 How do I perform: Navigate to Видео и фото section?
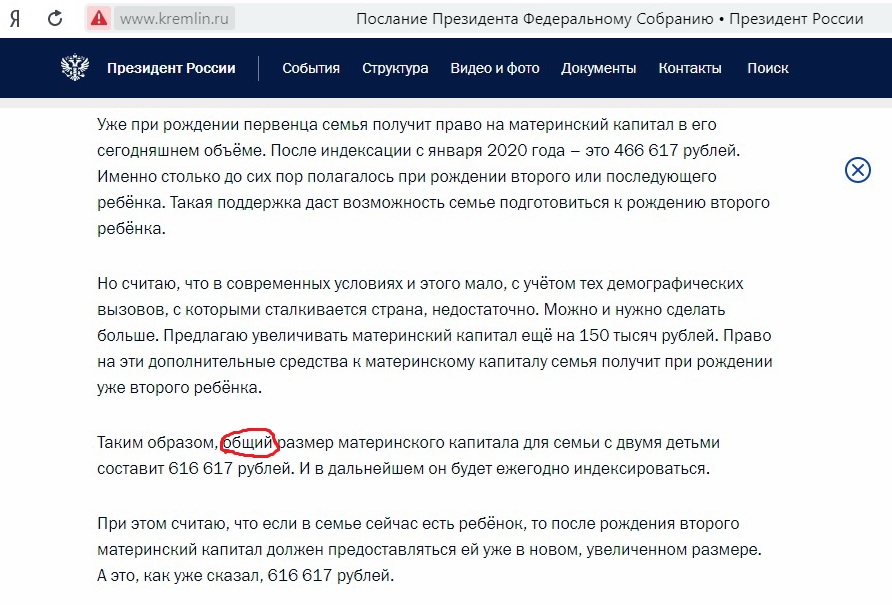click(494, 68)
